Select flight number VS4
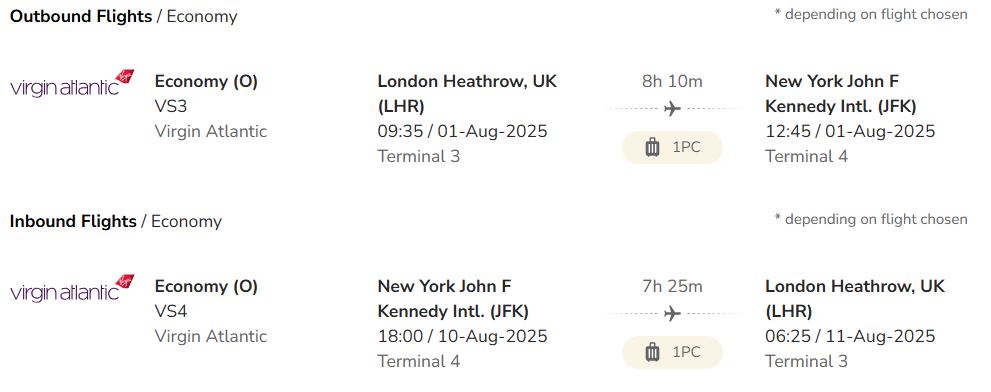 click(x=171, y=311)
